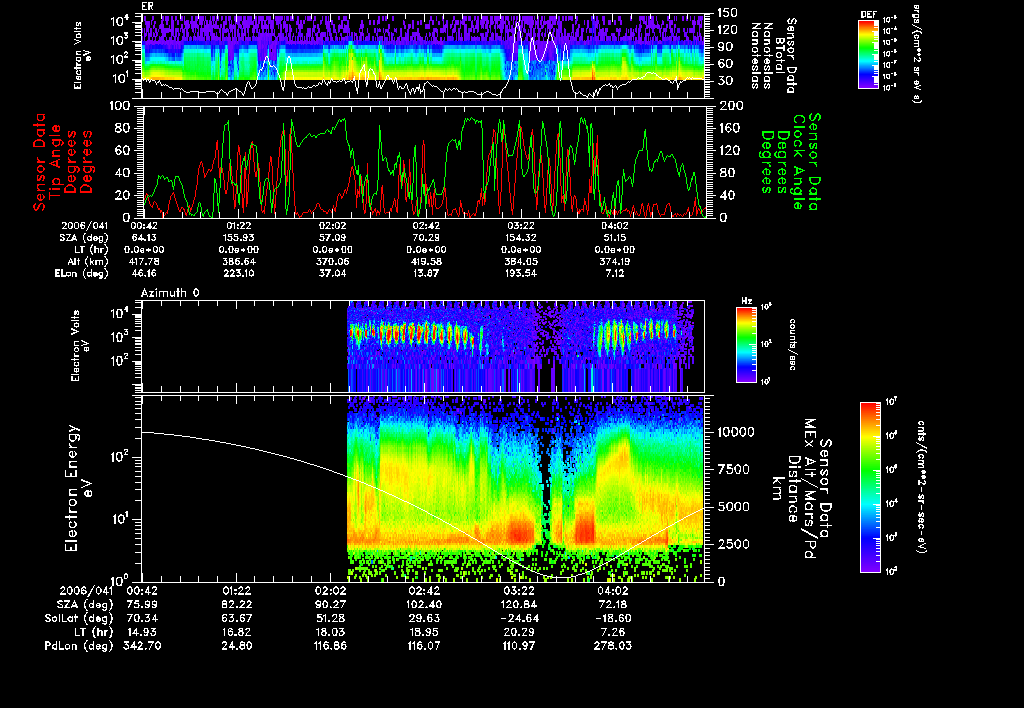This screenshot has height=708, width=1024.
Task: Select local time value 18.03
Action: (x=330, y=632)
